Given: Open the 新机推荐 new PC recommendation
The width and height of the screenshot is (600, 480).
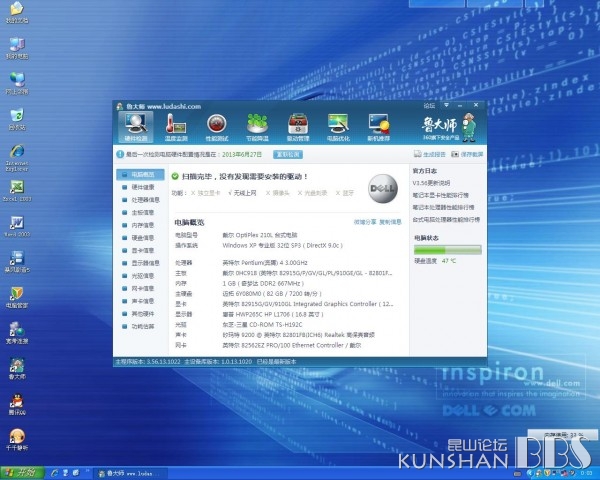Looking at the screenshot, I should point(378,127).
